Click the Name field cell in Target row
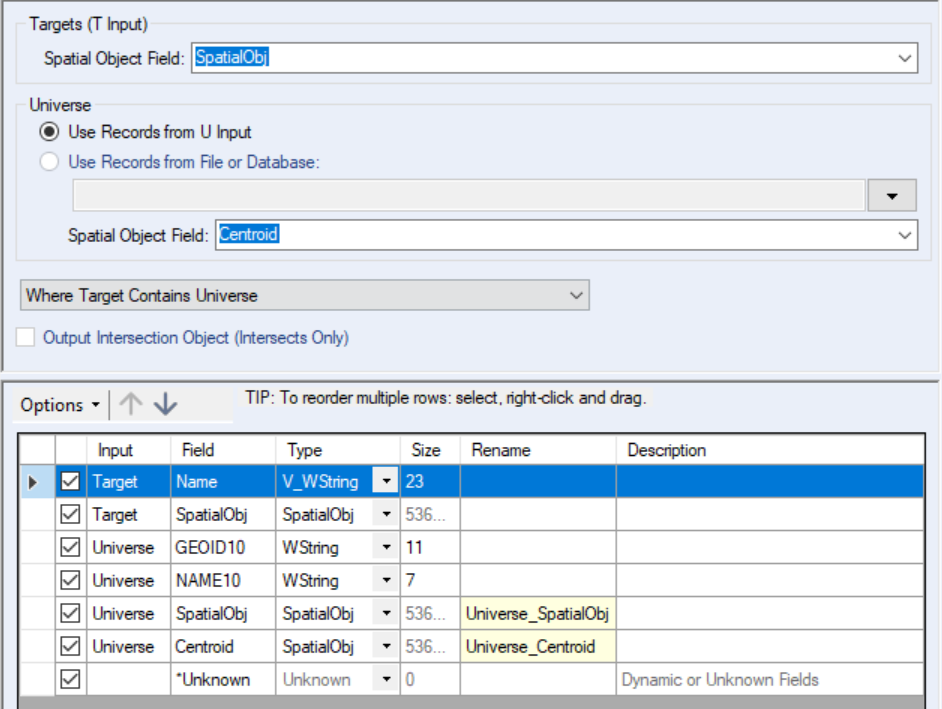Screen dimensions: 942x709 point(223,481)
